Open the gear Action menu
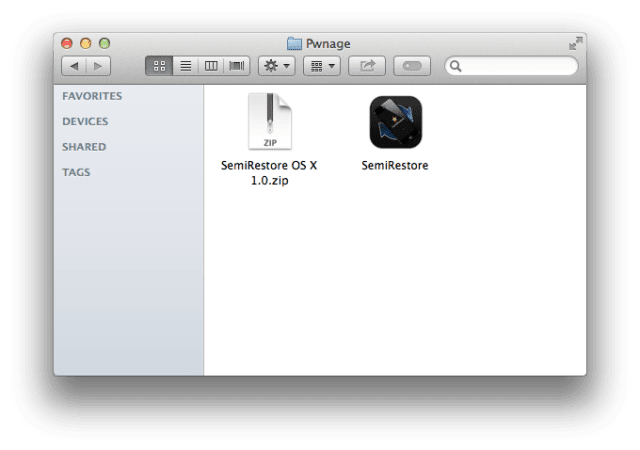 click(x=277, y=66)
